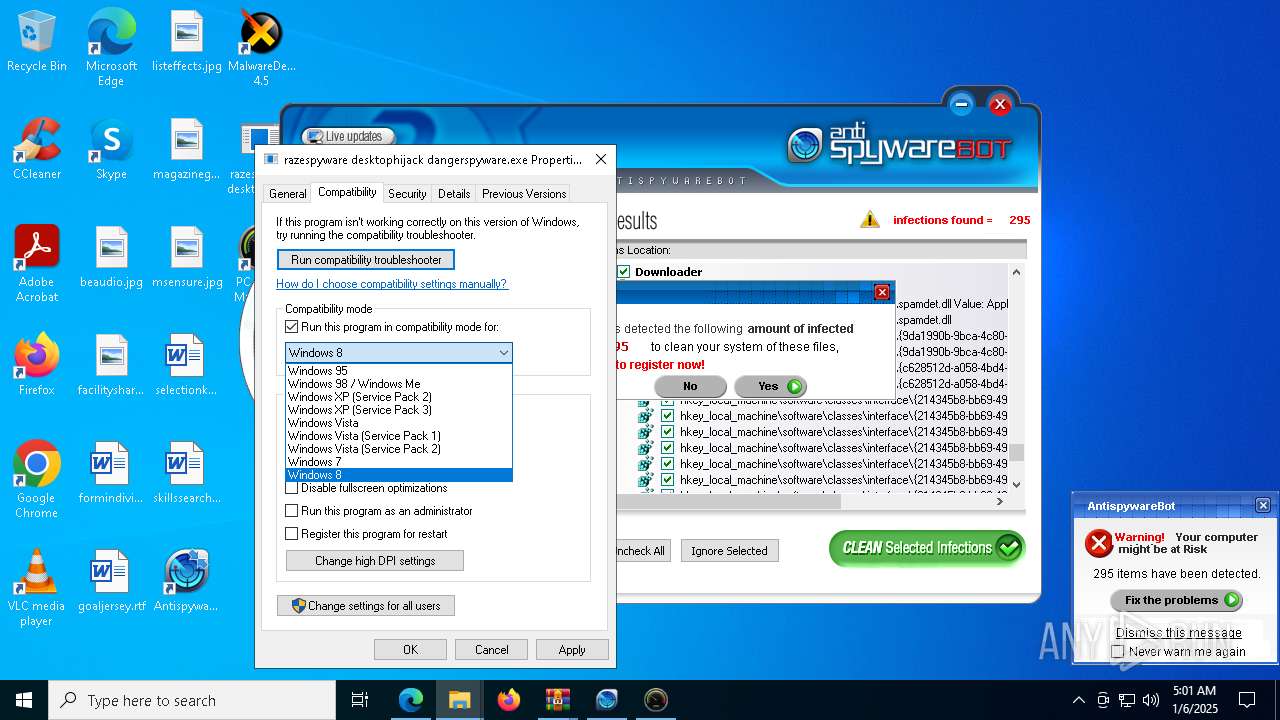Click No in the register prompt
Screen dimensions: 1280x720
pos(690,386)
